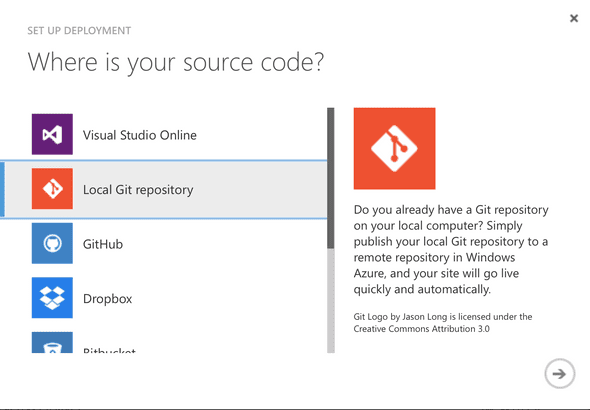Click the large Git logo in details pane

pos(394,149)
